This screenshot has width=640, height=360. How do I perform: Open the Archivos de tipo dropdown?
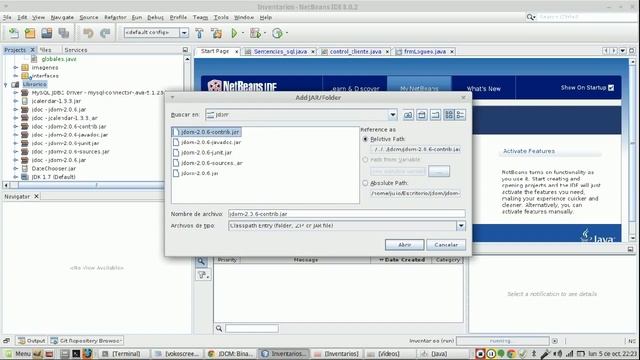point(461,226)
